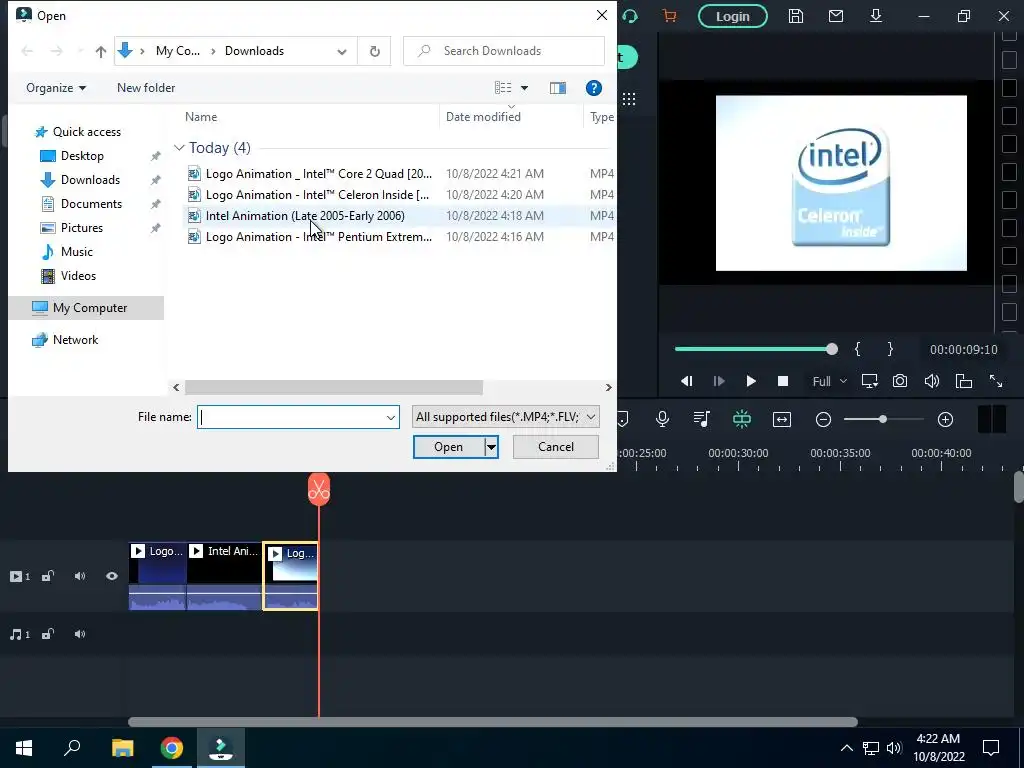The height and width of the screenshot is (768, 1024).
Task: Click the zoom-to-fit timeline icon
Action: pos(782,419)
